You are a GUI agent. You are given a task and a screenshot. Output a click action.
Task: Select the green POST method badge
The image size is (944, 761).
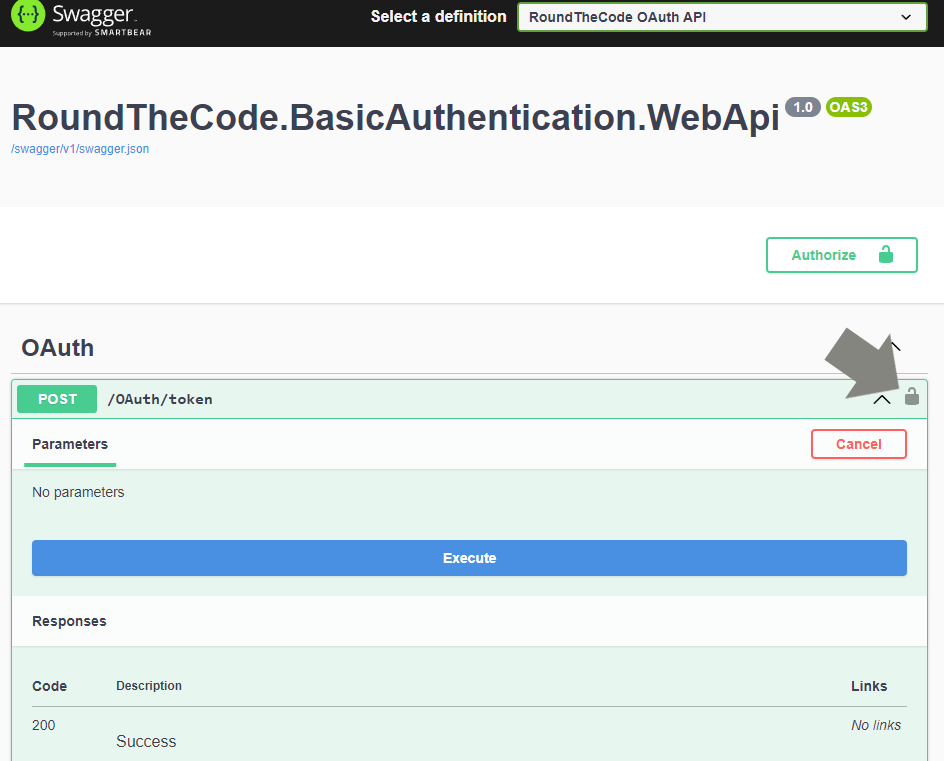pos(56,398)
